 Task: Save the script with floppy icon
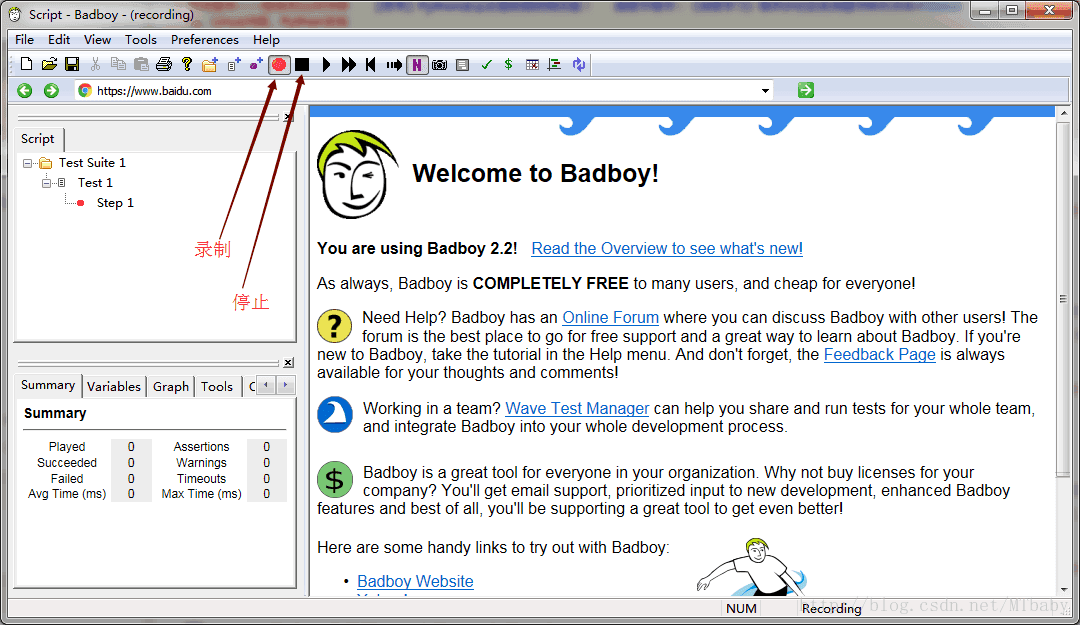click(72, 64)
